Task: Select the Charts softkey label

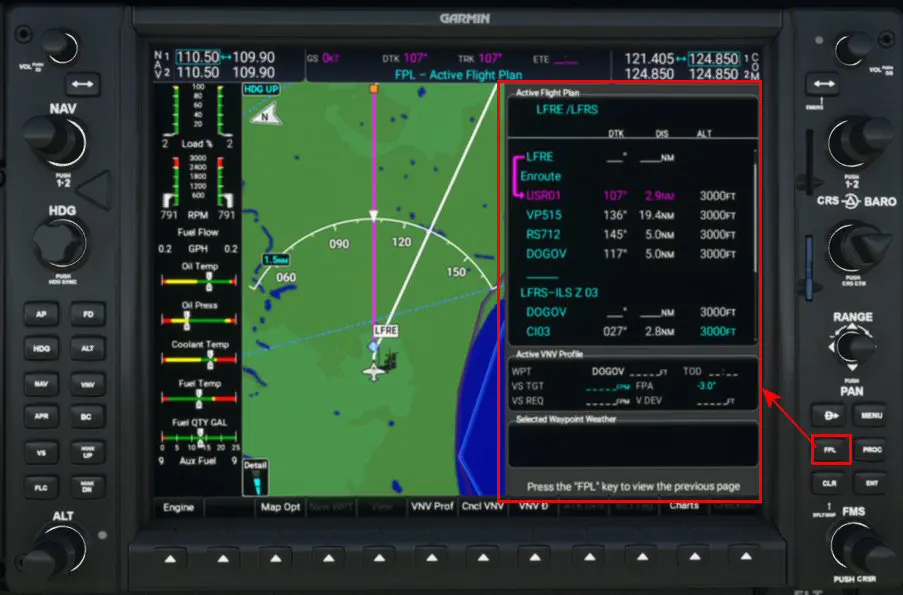Action: coord(684,506)
